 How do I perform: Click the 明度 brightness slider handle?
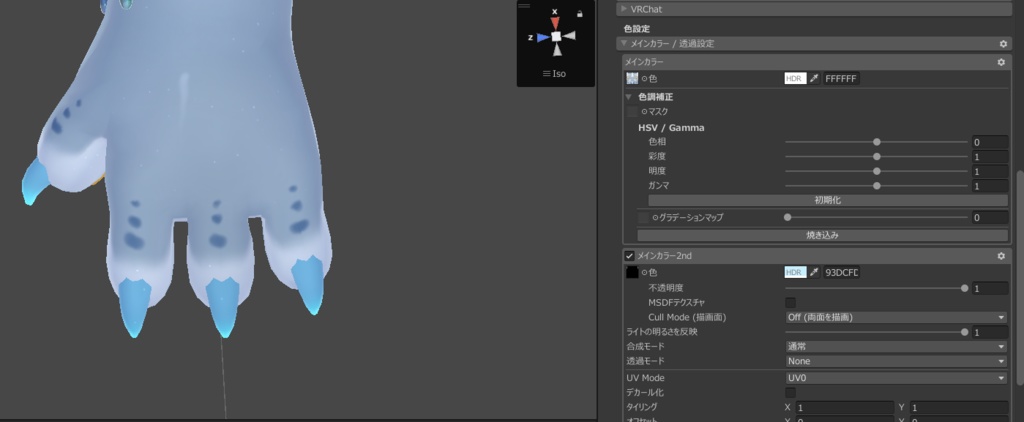pyautogui.click(x=876, y=171)
